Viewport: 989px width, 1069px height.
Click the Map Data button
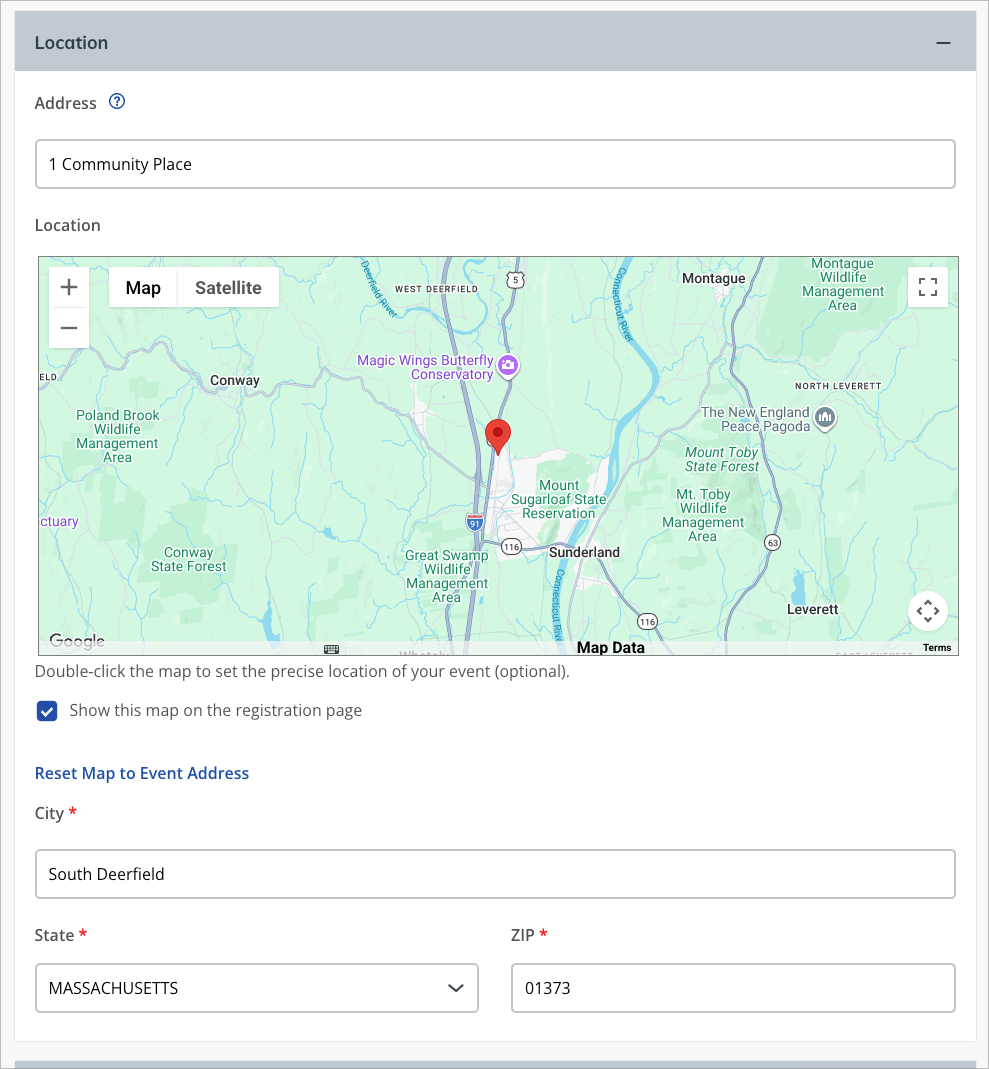click(611, 648)
